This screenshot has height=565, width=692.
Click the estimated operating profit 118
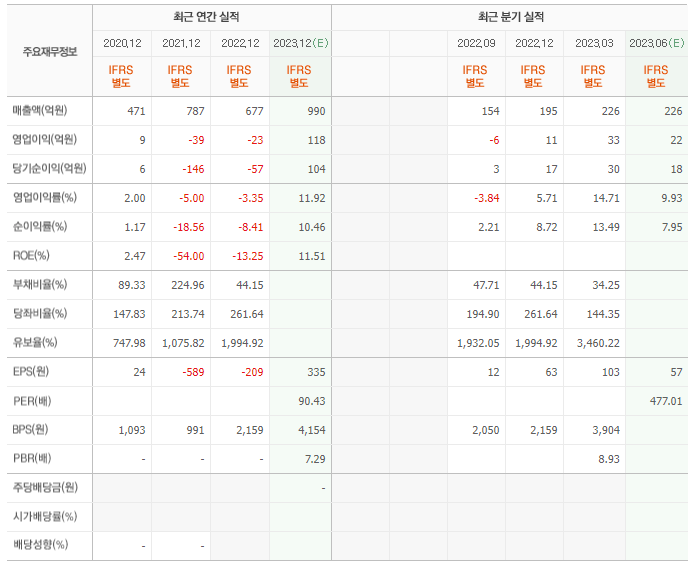pyautogui.click(x=316, y=140)
